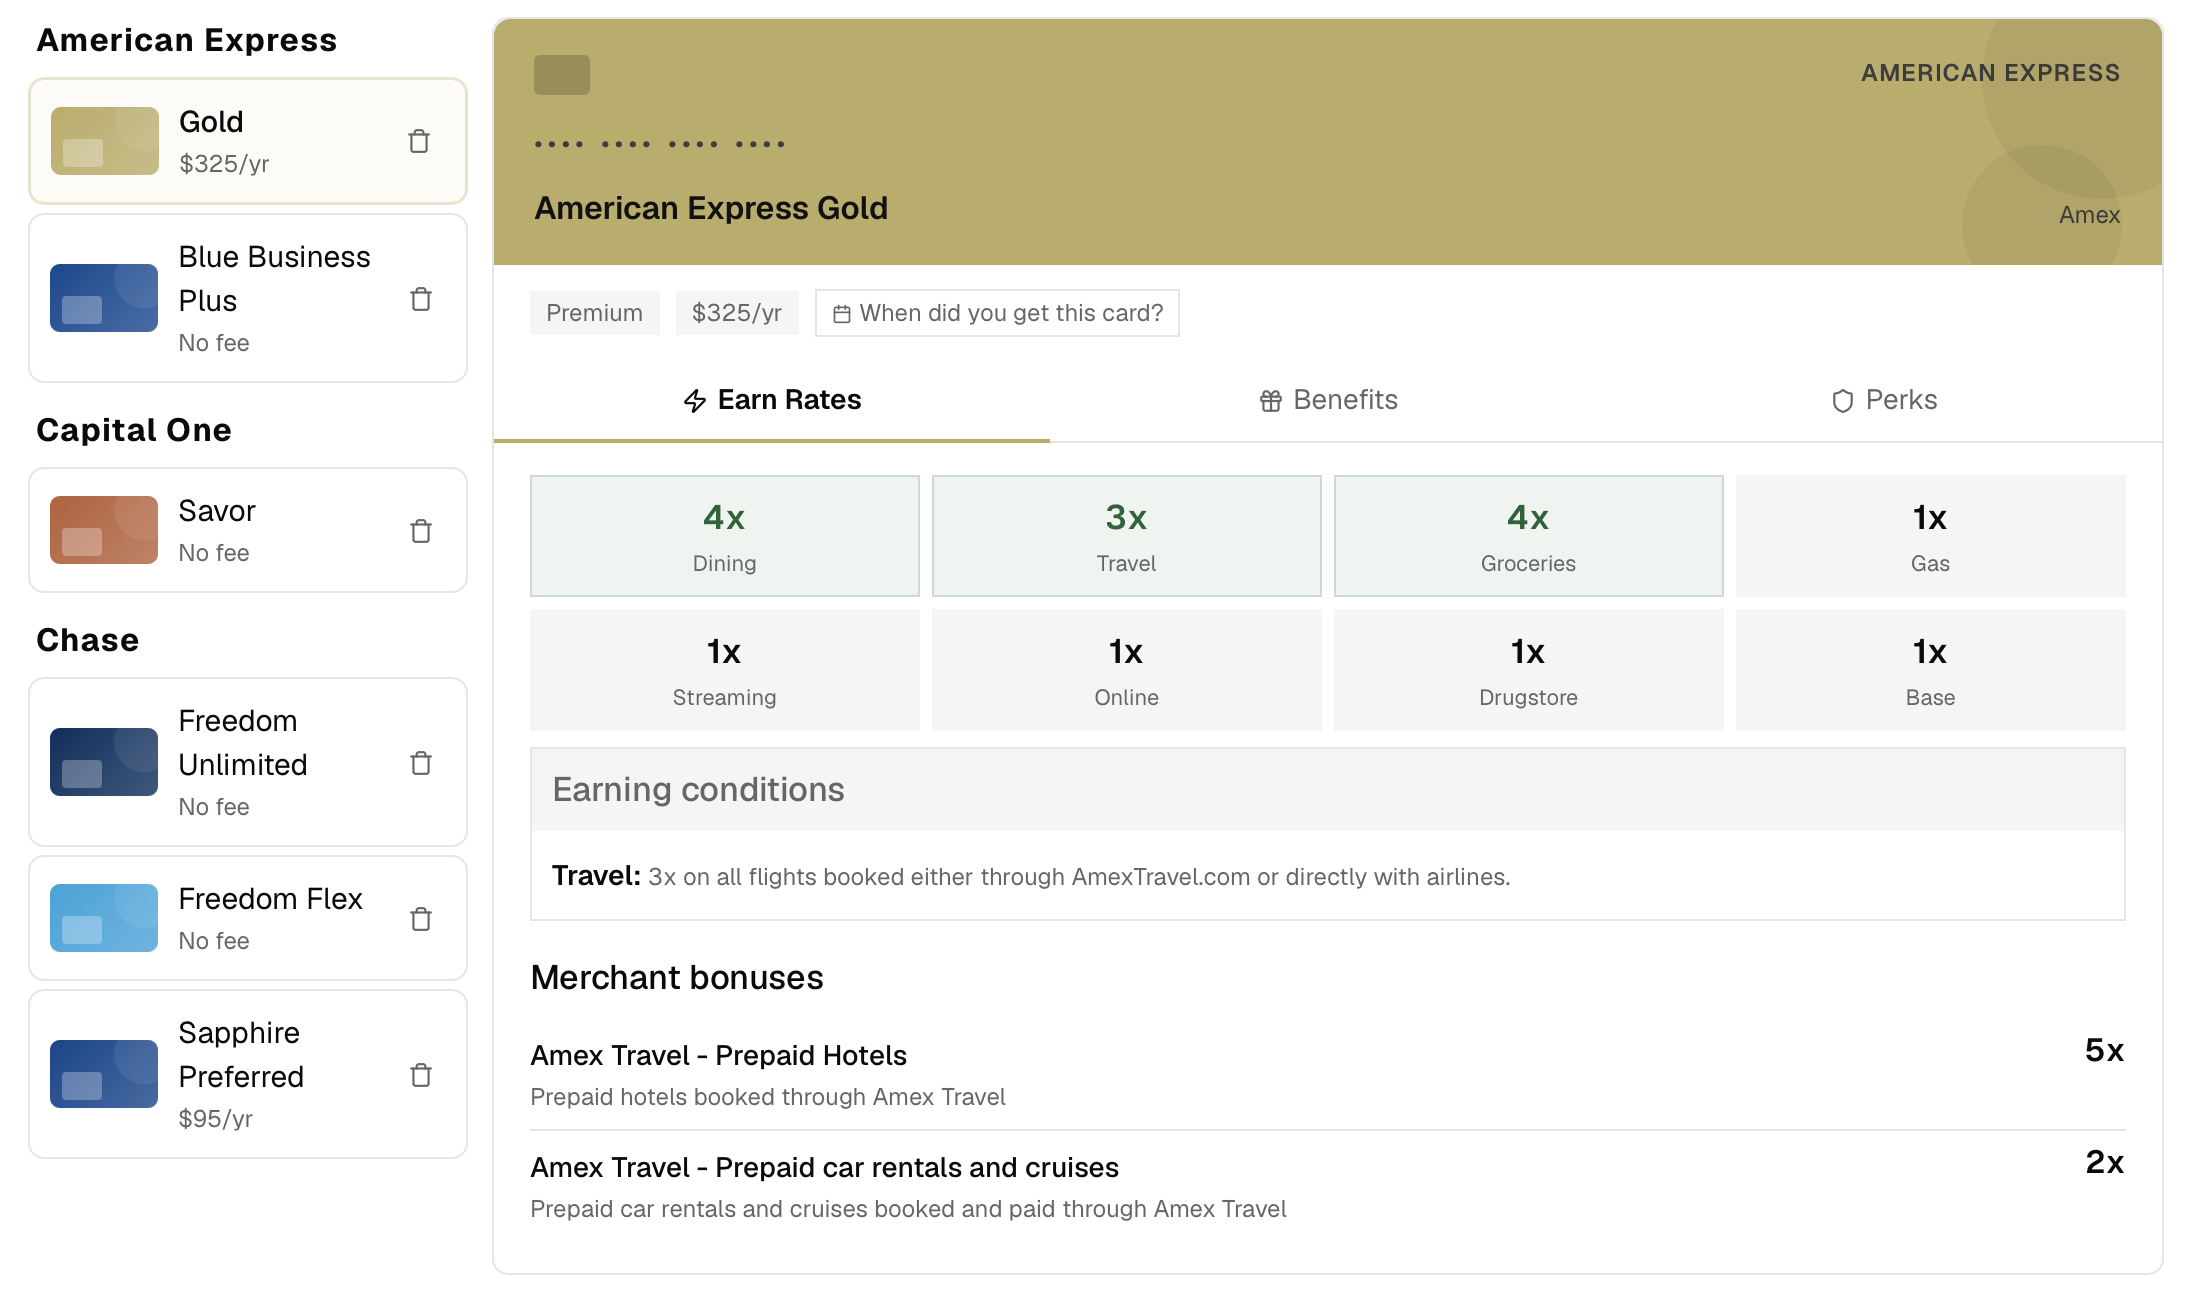Screen dimensions: 2196x1304
Task: Select the Gold card thumbnail
Action: pyautogui.click(x=105, y=141)
